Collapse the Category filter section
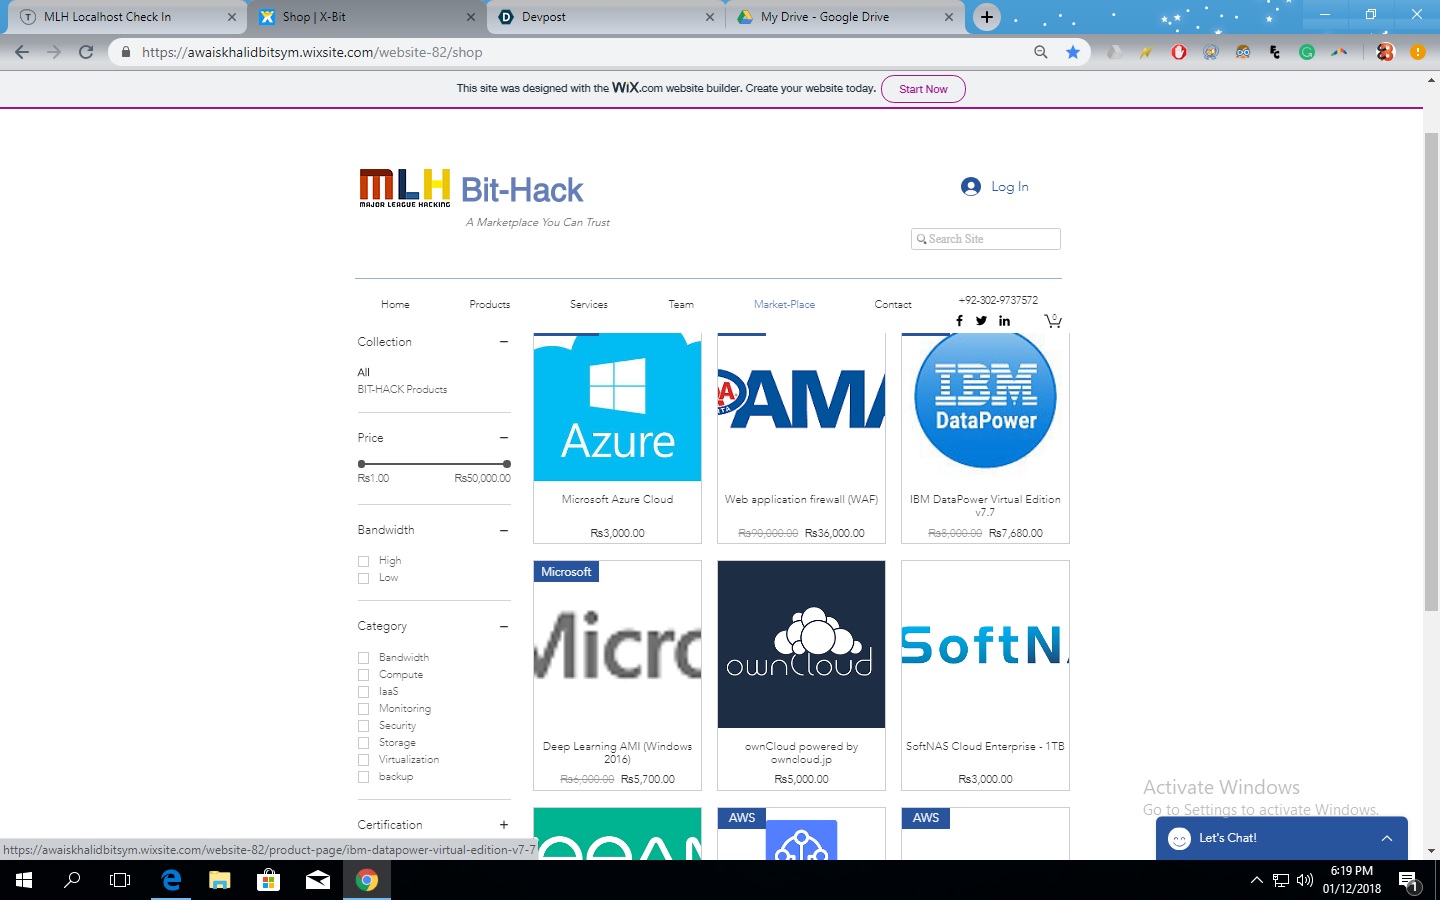 click(504, 626)
